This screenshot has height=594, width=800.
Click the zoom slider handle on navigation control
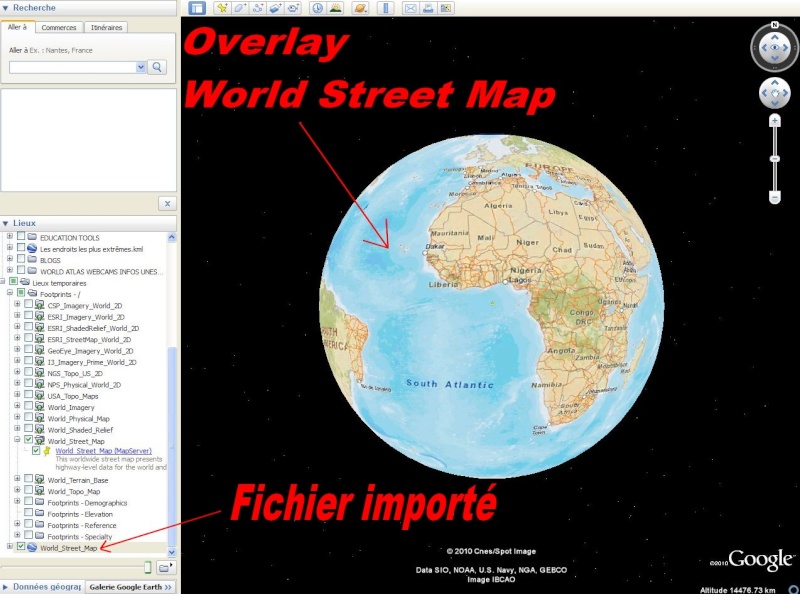point(774,159)
